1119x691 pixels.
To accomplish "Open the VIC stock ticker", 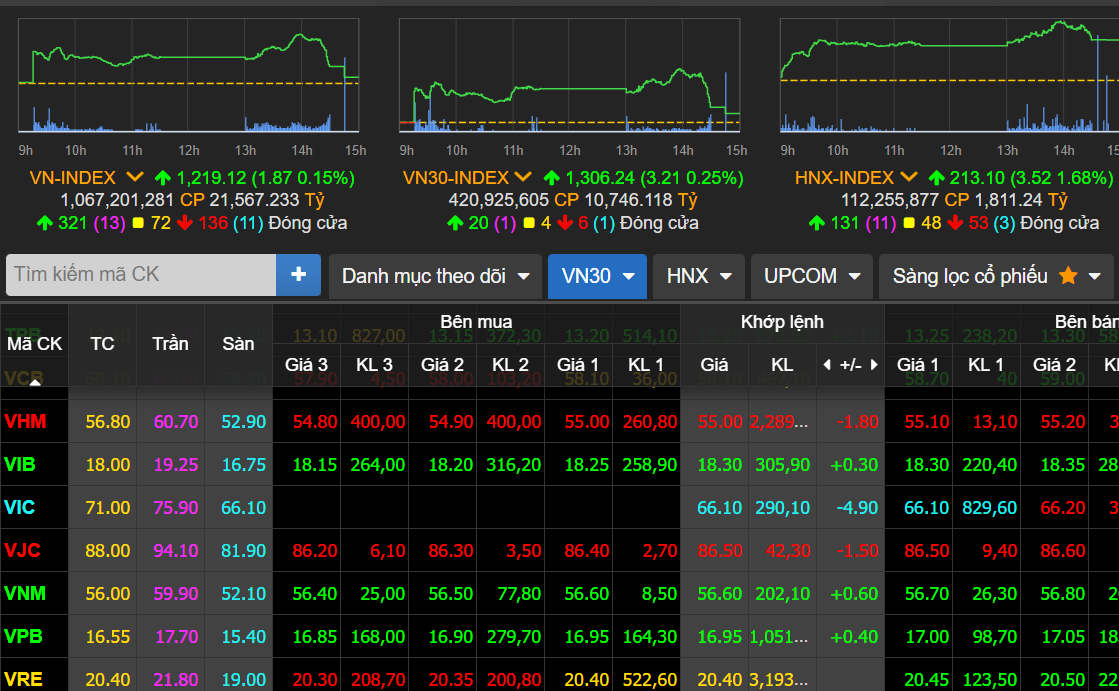I will coord(19,508).
